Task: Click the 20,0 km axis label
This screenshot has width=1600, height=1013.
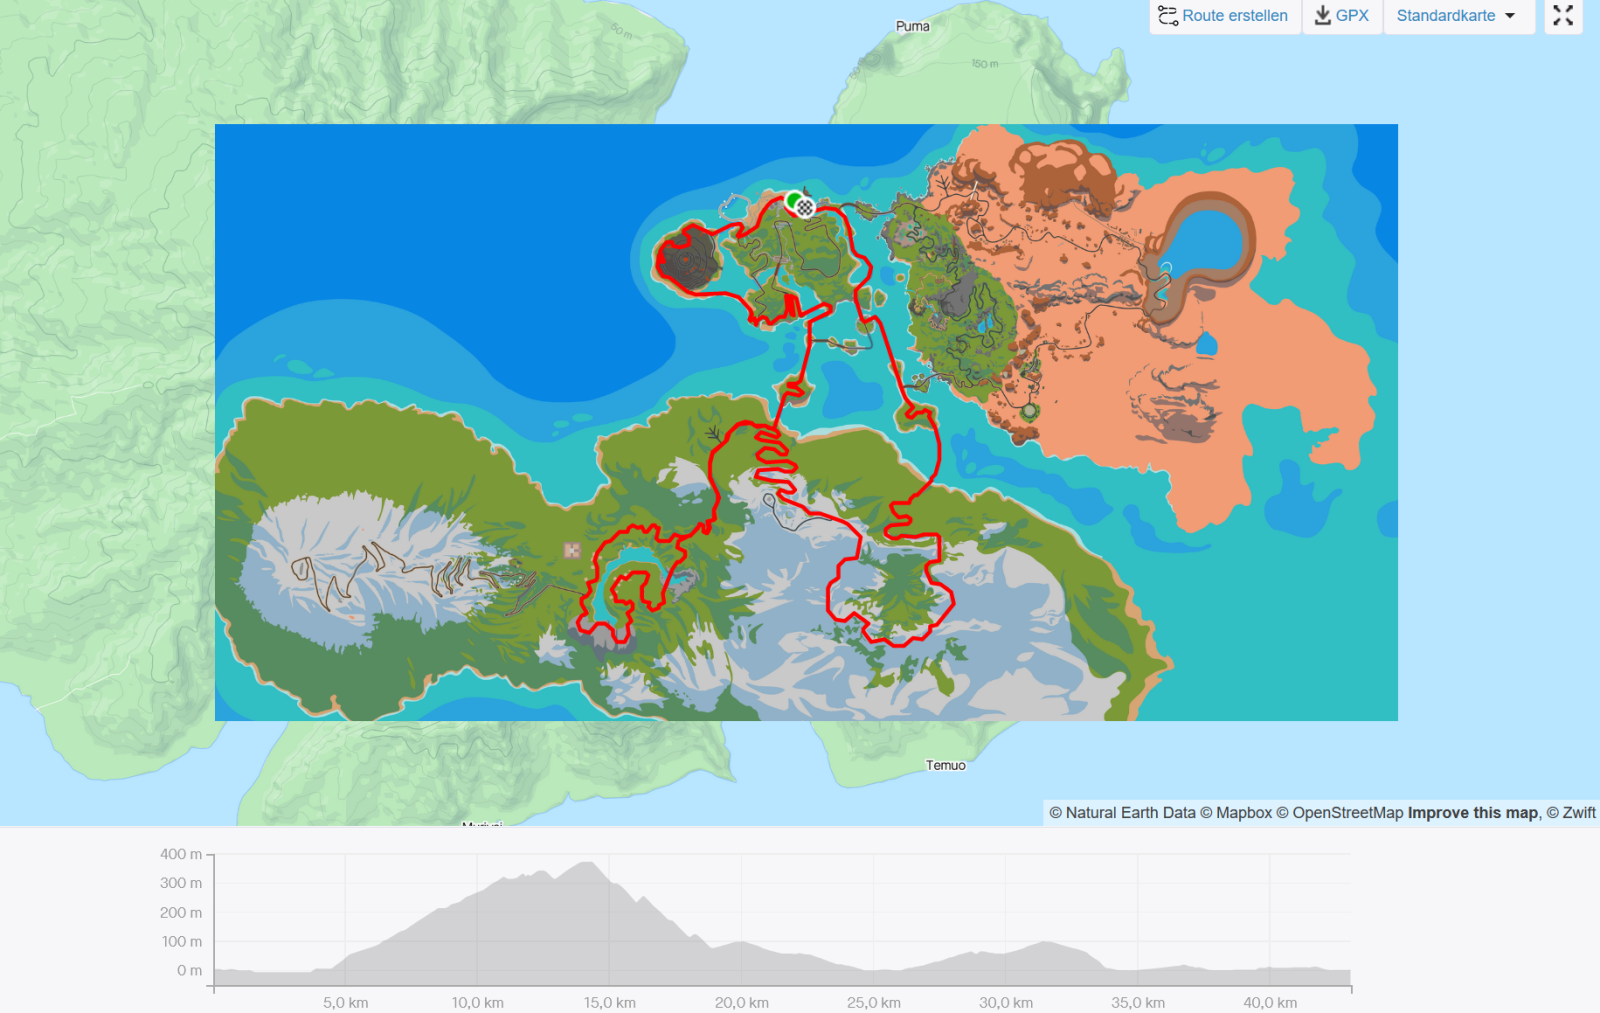Action: 742,1003
